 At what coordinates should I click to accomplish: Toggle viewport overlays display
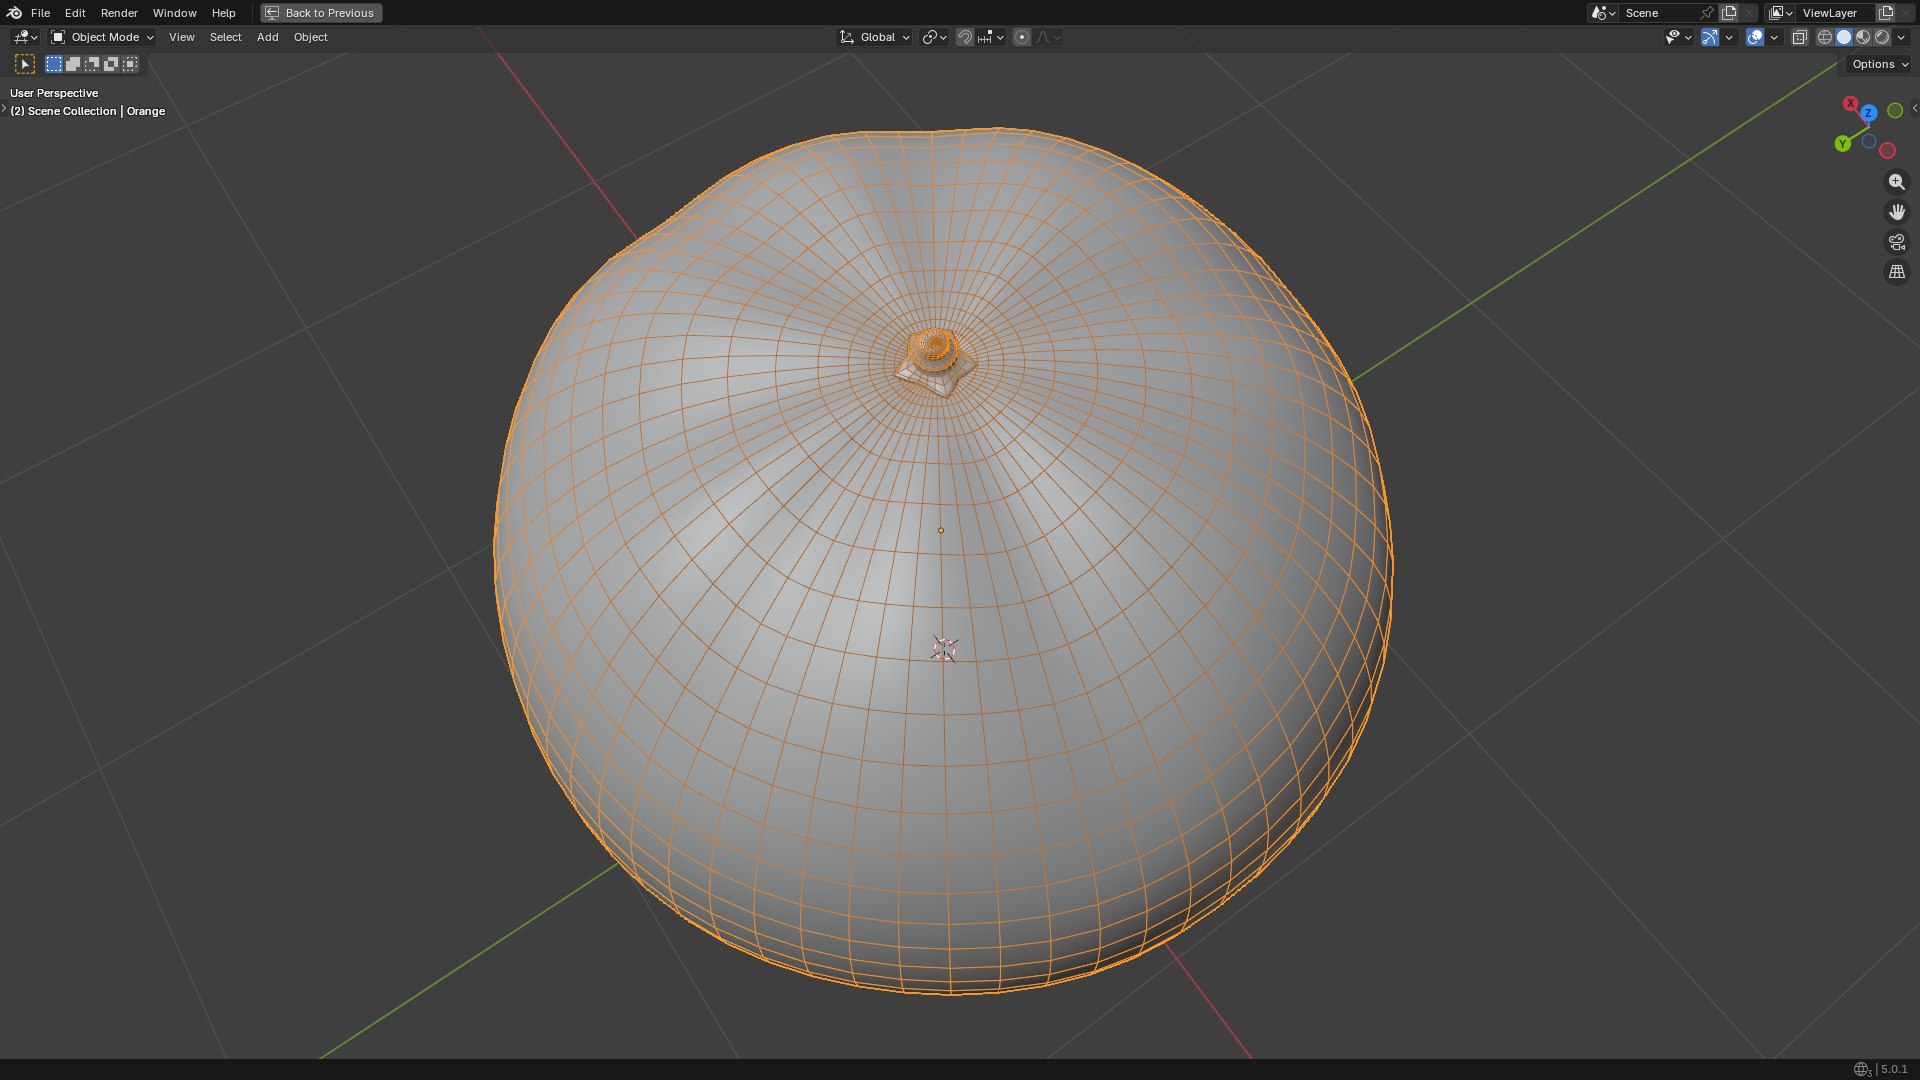(1755, 37)
